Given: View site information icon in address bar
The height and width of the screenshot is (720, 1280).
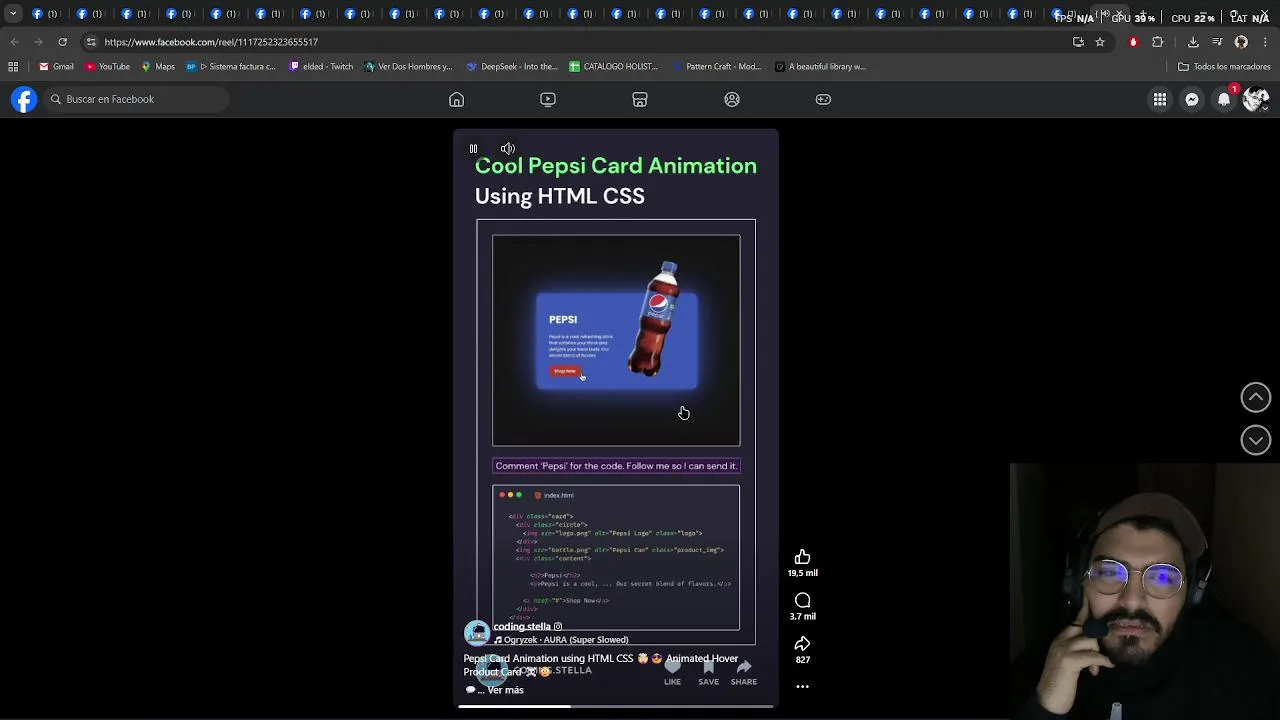Looking at the screenshot, I should tap(91, 42).
